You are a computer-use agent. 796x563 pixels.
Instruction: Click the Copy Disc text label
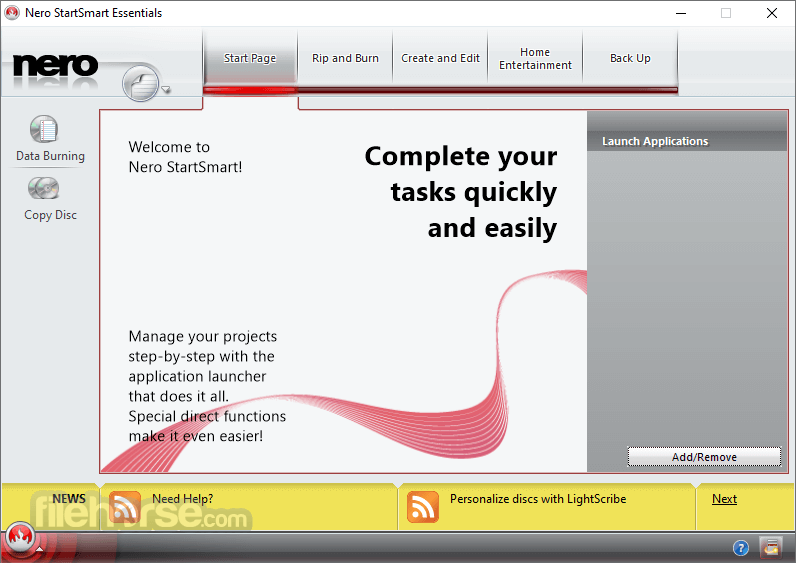click(x=50, y=215)
